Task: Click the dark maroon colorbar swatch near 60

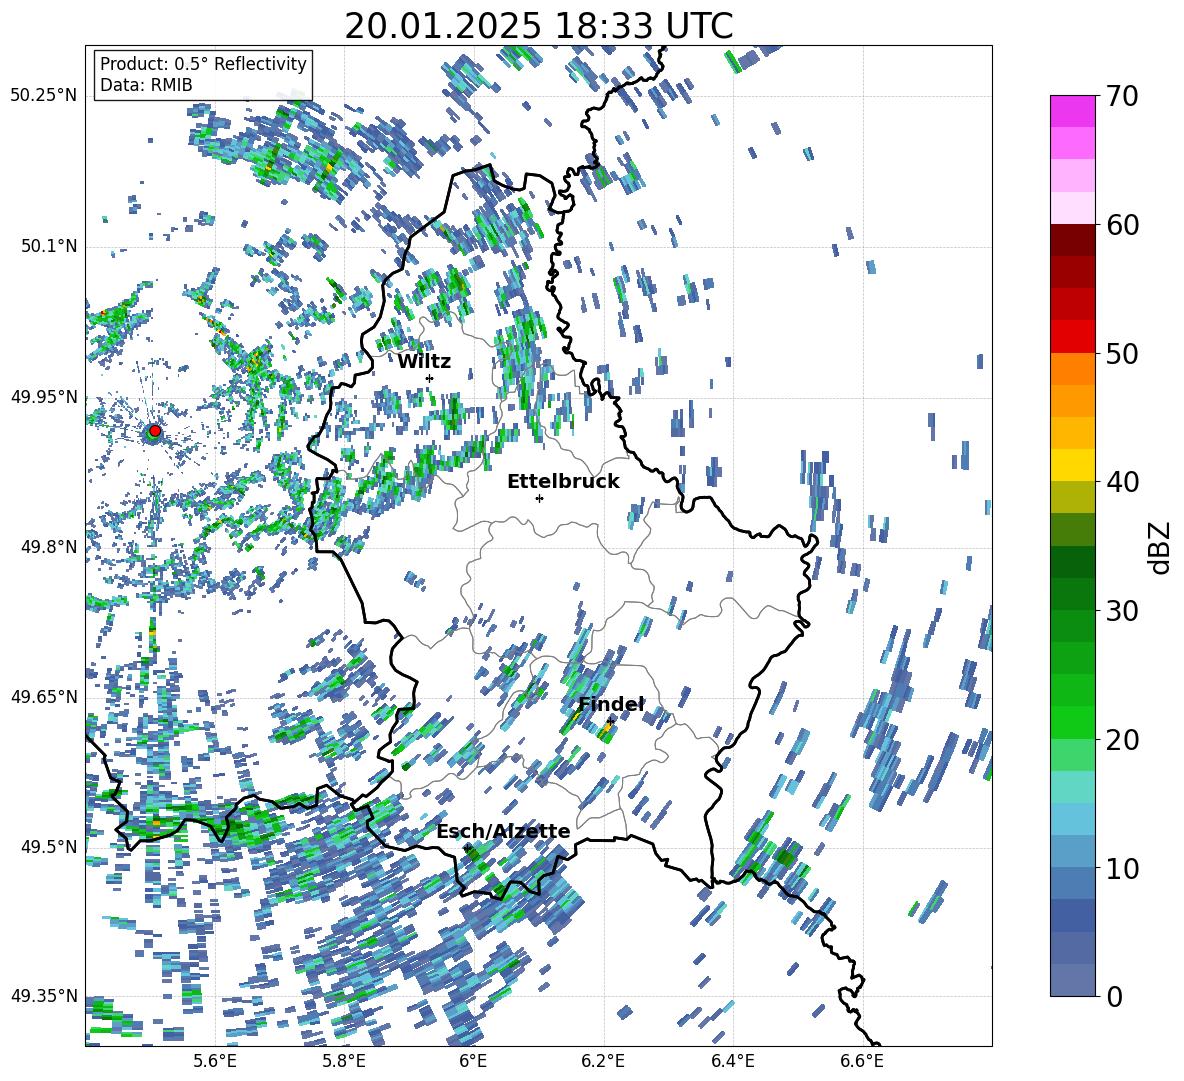Action: pyautogui.click(x=1072, y=240)
